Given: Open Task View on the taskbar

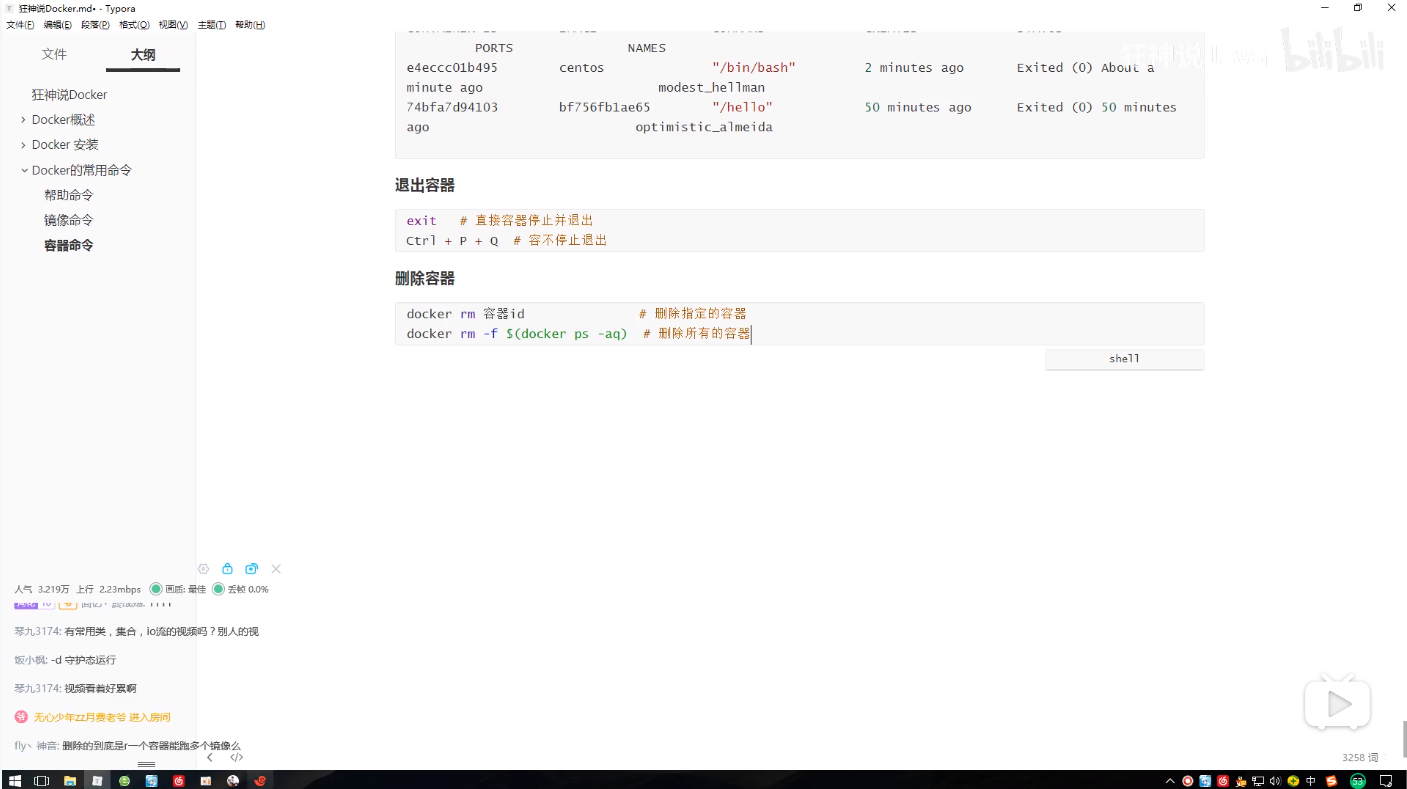Looking at the screenshot, I should click(x=41, y=781).
